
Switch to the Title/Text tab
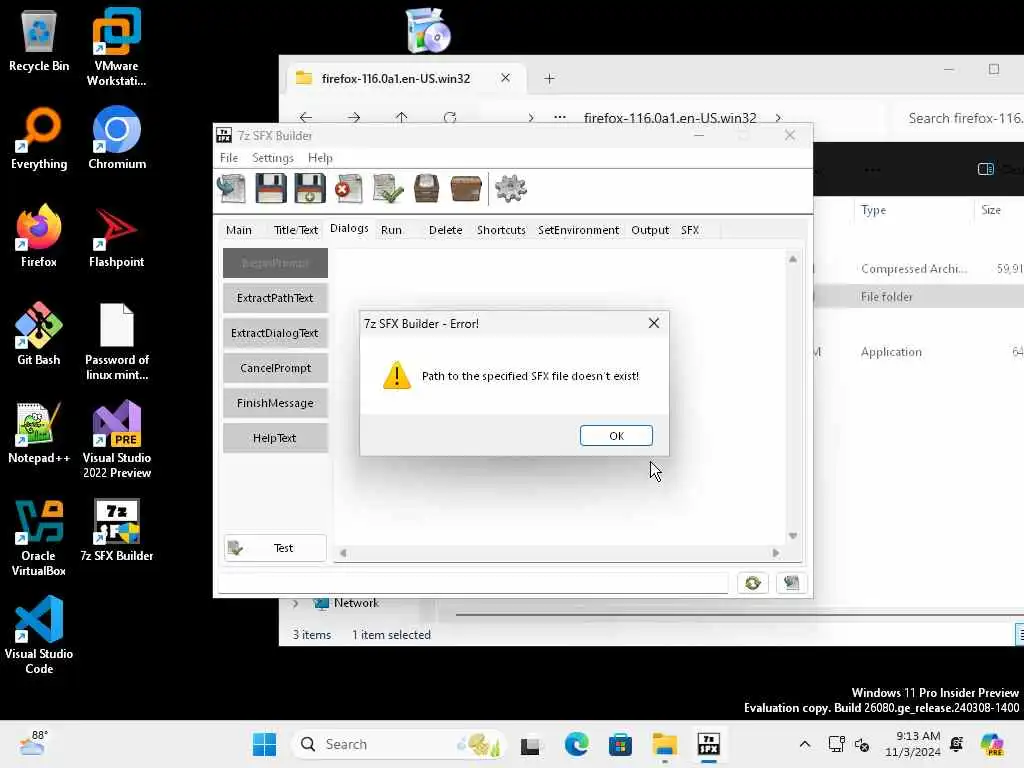295,230
